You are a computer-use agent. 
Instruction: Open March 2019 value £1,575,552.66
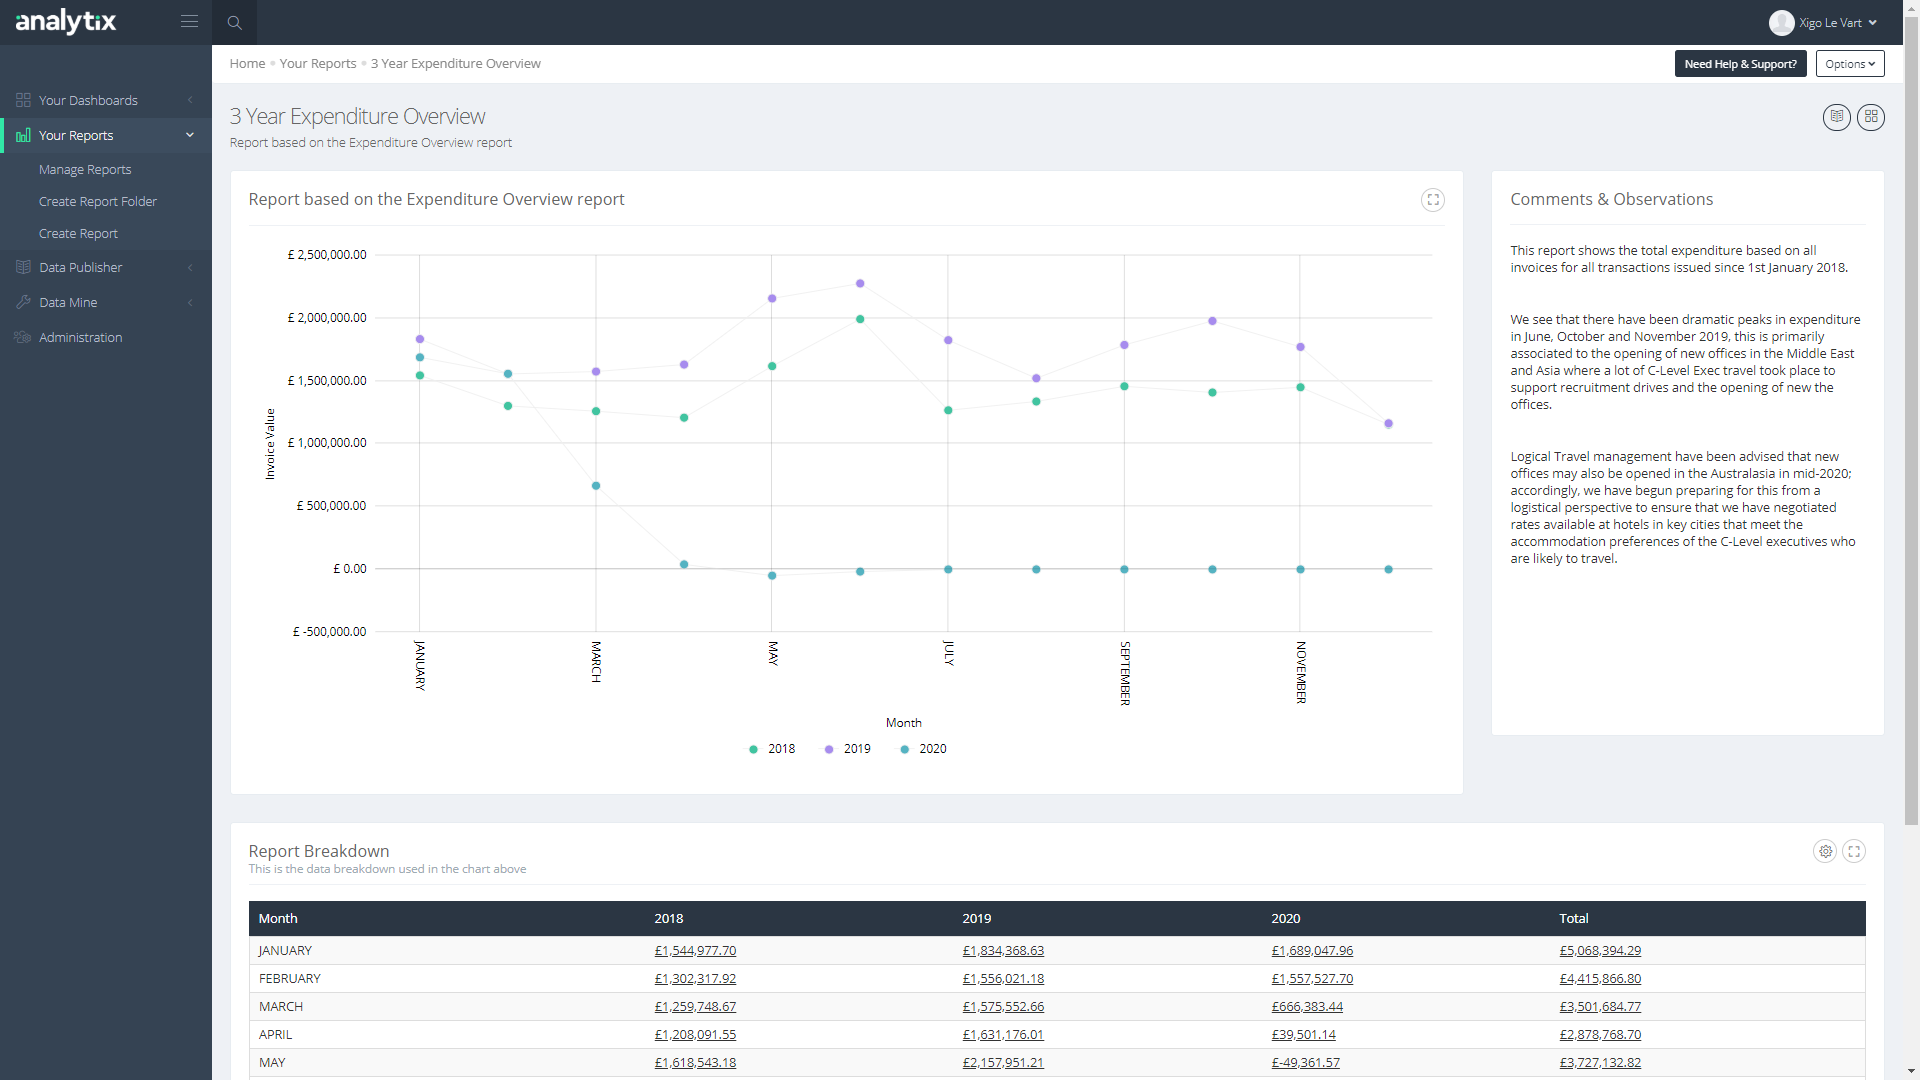pyautogui.click(x=1003, y=1007)
